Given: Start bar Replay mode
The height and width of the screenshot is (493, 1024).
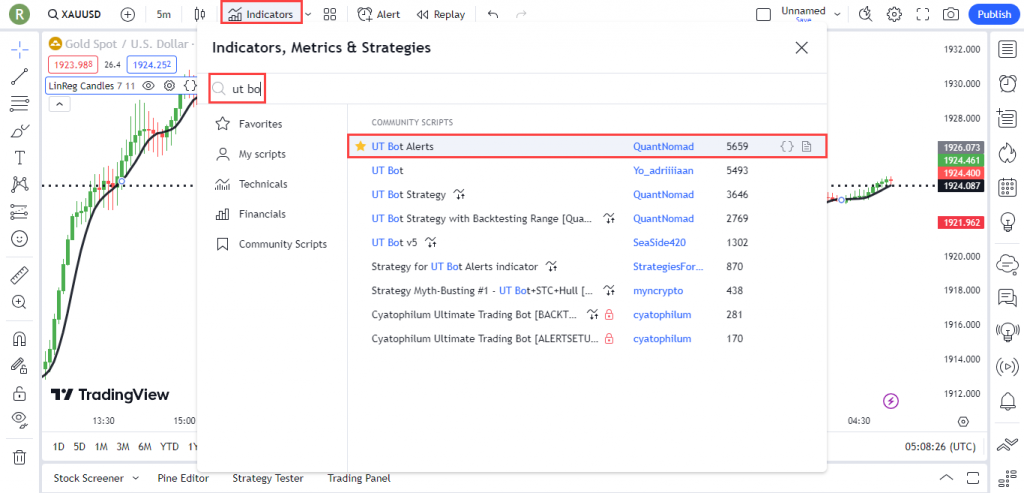Looking at the screenshot, I should [441, 14].
